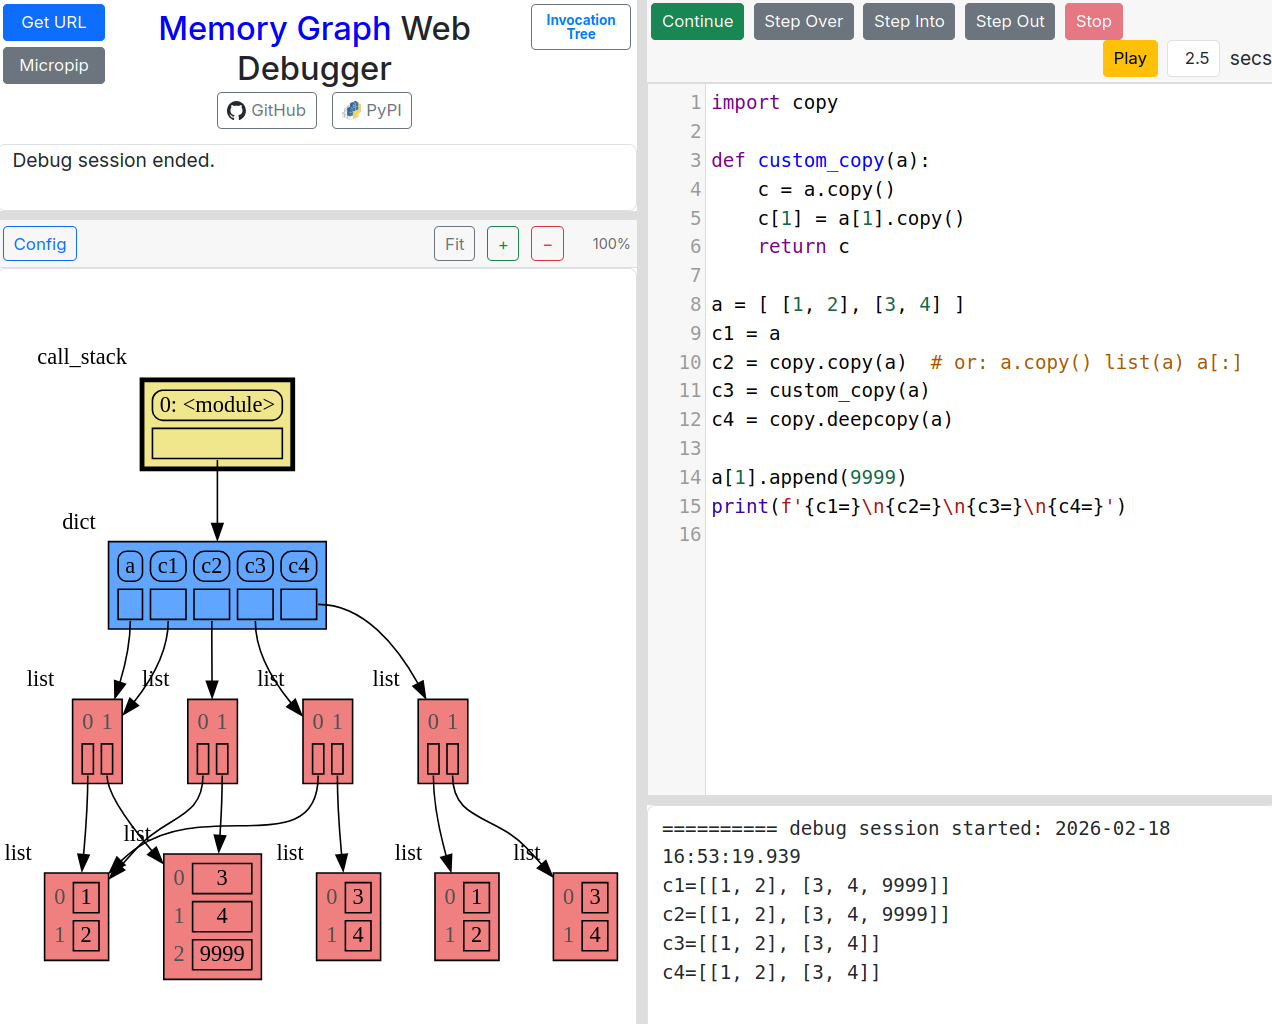Open the Config panel
The height and width of the screenshot is (1024, 1272).
tap(40, 244)
